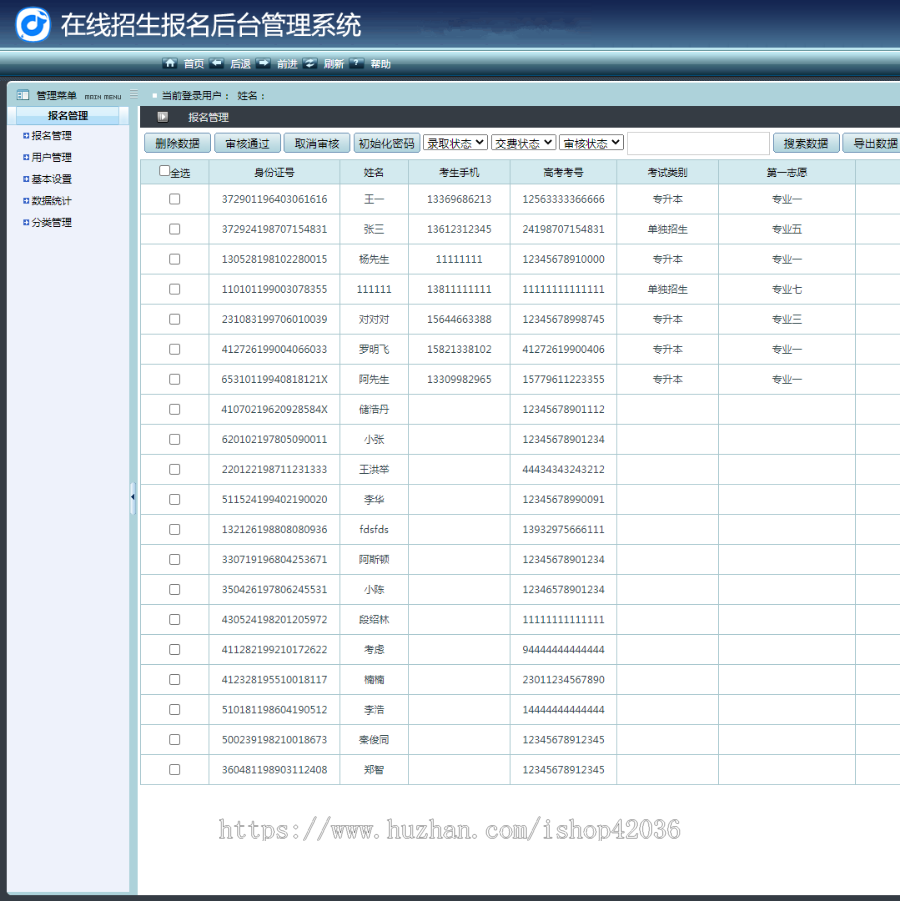Click the 搜索数据 button
900x901 pixels.
click(x=806, y=143)
